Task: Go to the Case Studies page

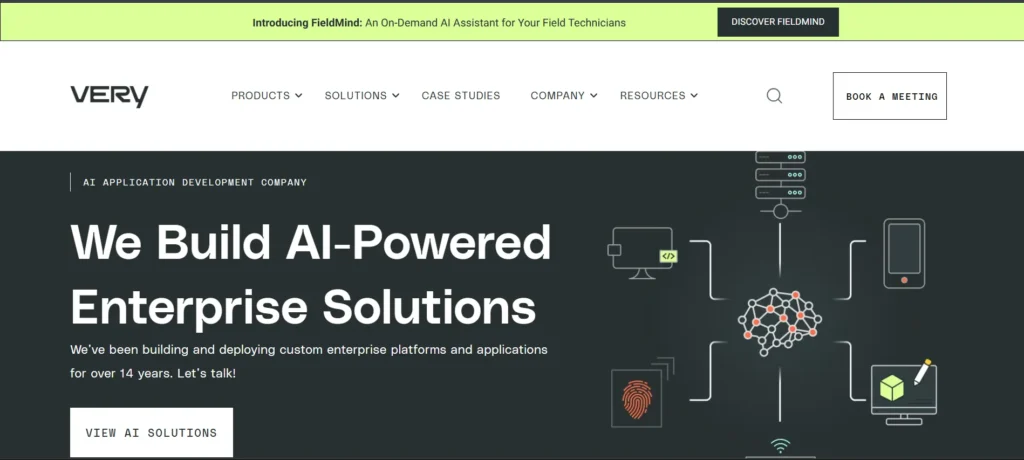Action: 460,96
